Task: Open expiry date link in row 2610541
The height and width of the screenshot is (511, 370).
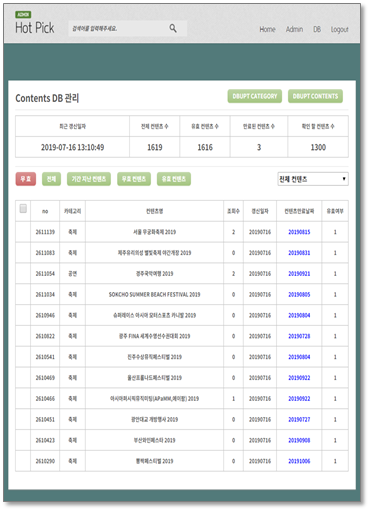Action: coord(299,357)
